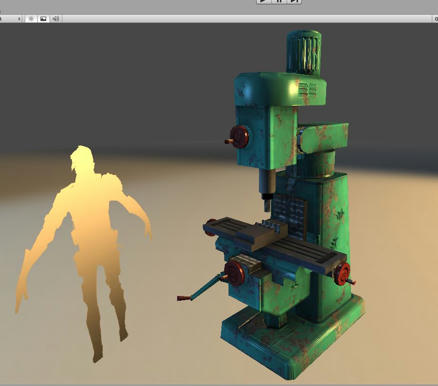Image resolution: width=438 pixels, height=386 pixels.
Task: Click the red handwheel on the machine head
Action: tap(239, 137)
